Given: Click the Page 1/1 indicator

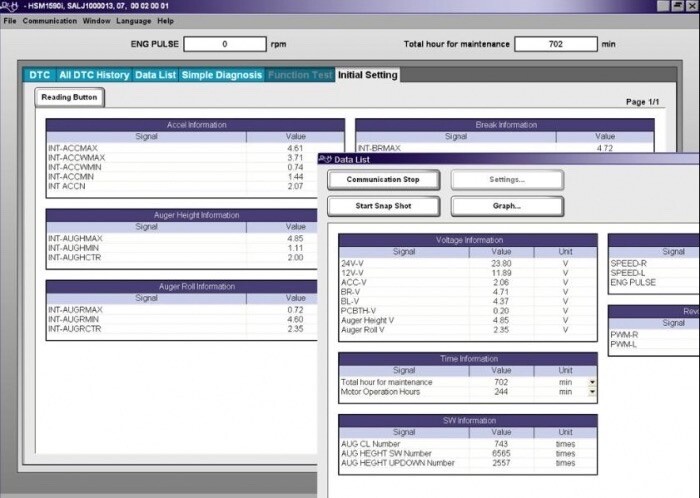Looking at the screenshot, I should [642, 102].
